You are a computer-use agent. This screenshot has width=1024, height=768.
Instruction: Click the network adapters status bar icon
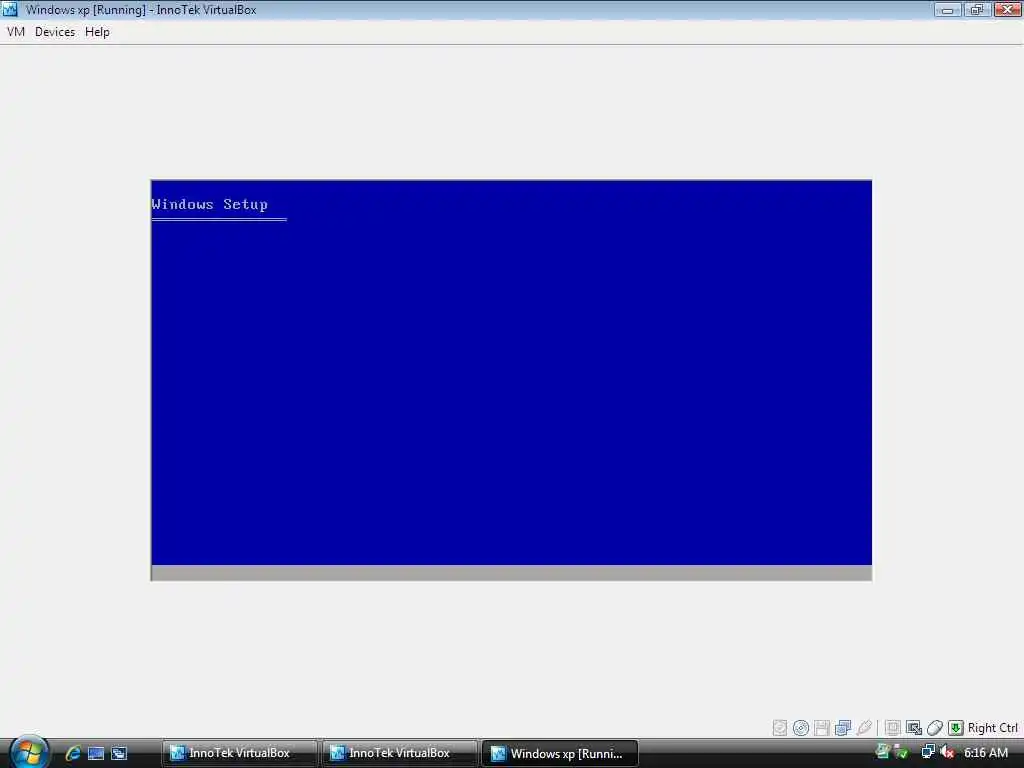click(x=843, y=728)
